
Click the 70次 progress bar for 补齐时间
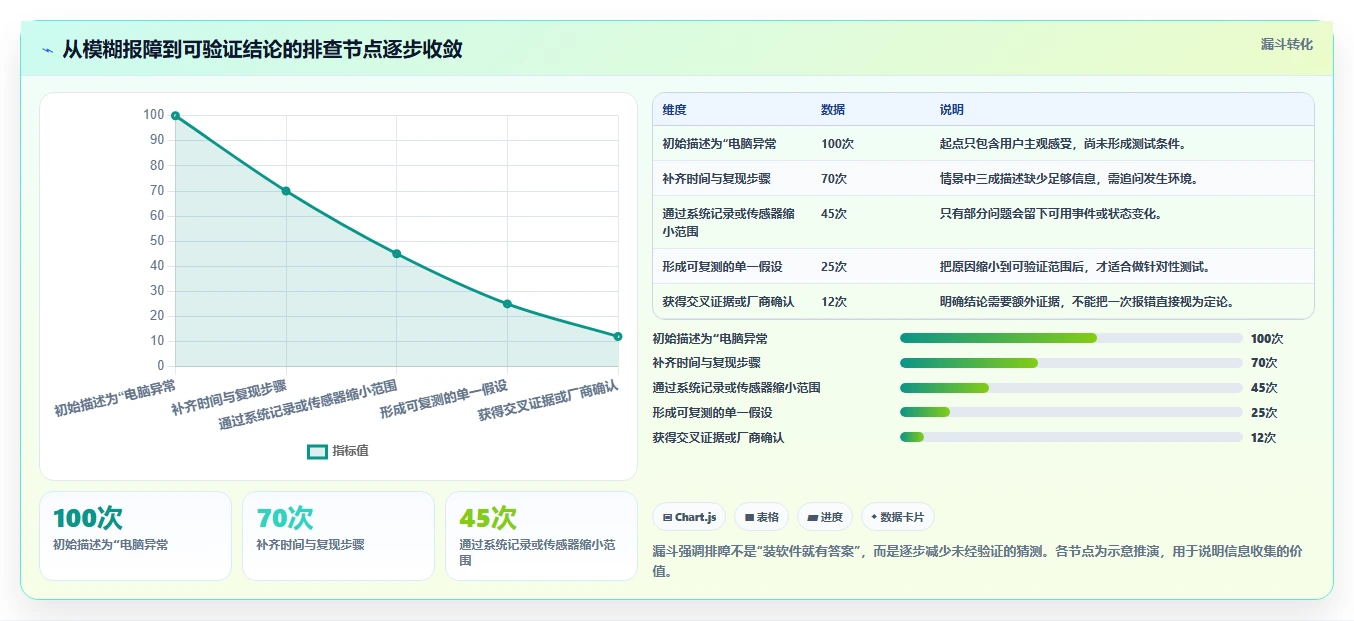1071,363
